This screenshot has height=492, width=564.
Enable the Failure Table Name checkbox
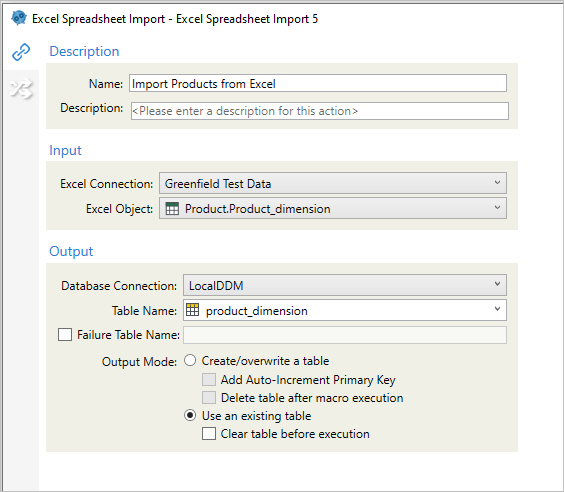[x=65, y=334]
